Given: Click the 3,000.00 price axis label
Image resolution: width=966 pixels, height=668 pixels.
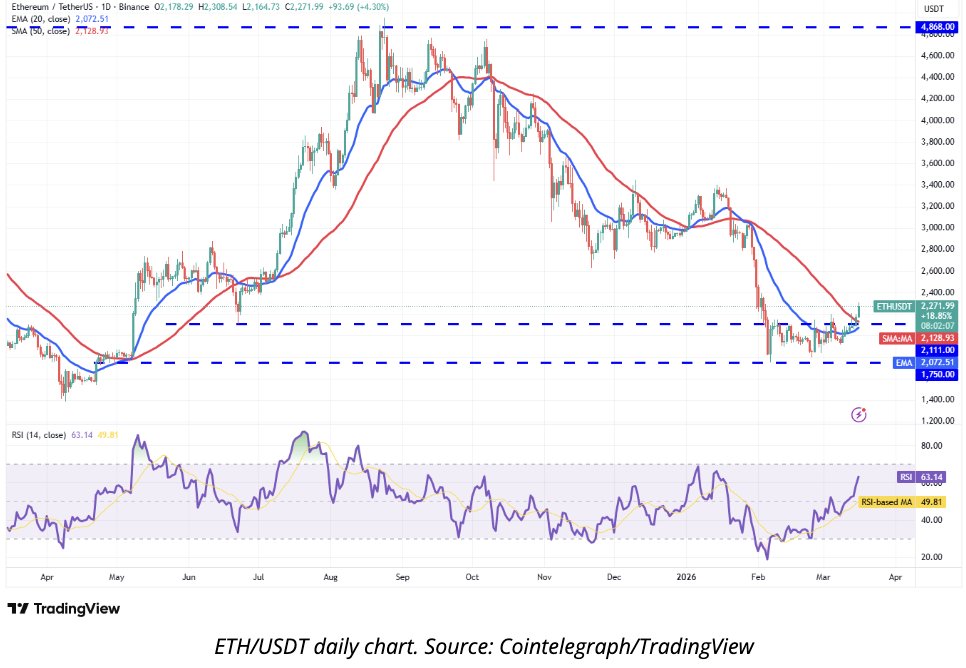Looking at the screenshot, I should tap(938, 227).
